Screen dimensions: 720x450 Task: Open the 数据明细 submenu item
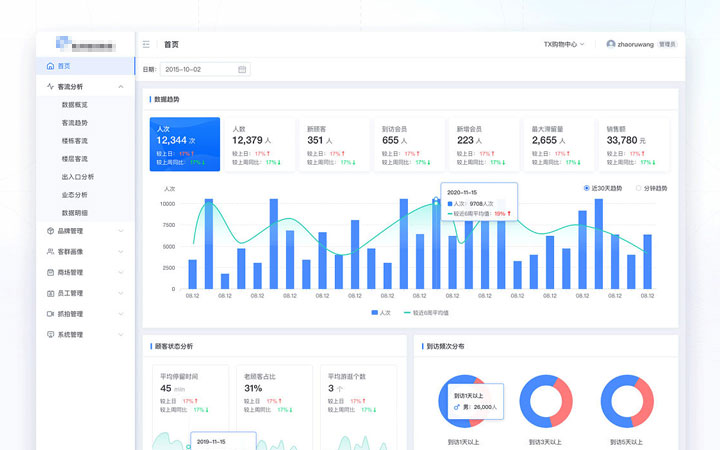coord(74,213)
